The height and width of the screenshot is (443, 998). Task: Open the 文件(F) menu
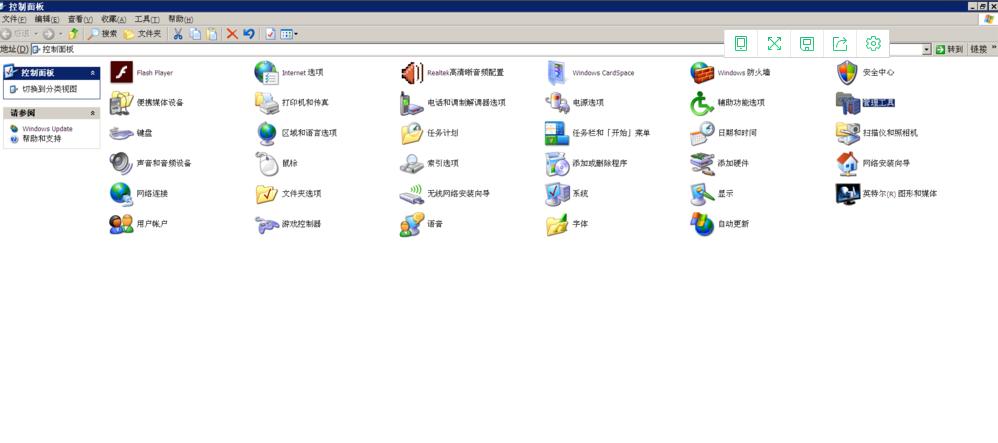pos(15,19)
